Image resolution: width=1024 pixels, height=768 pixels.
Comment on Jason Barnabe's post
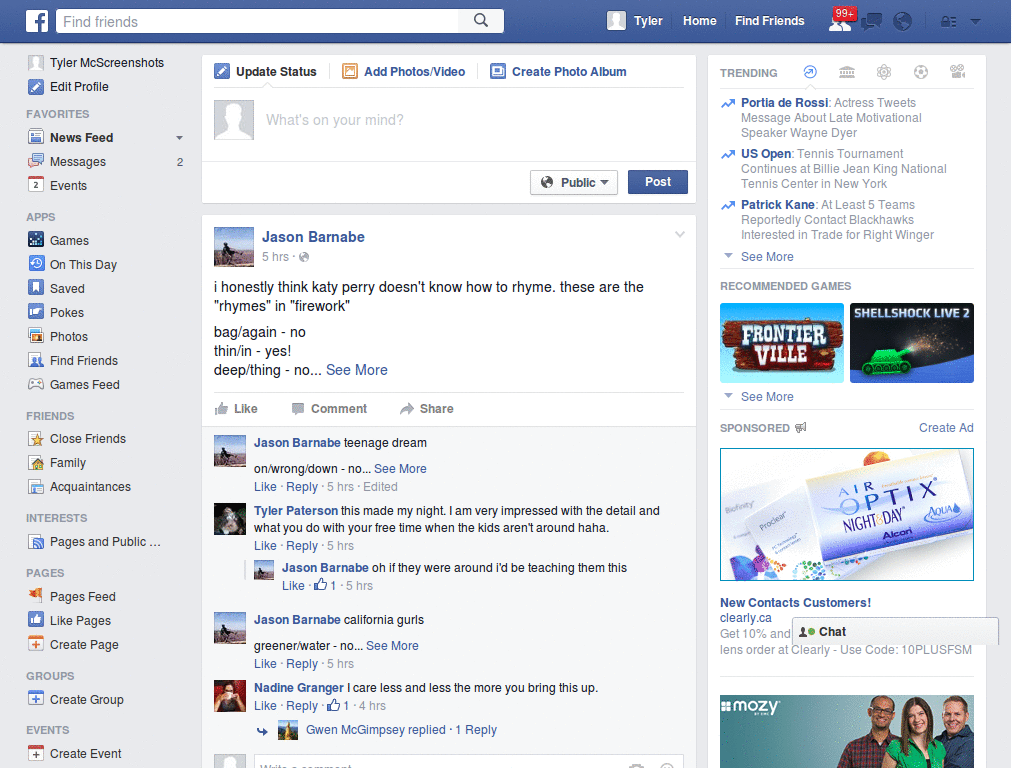pos(329,409)
